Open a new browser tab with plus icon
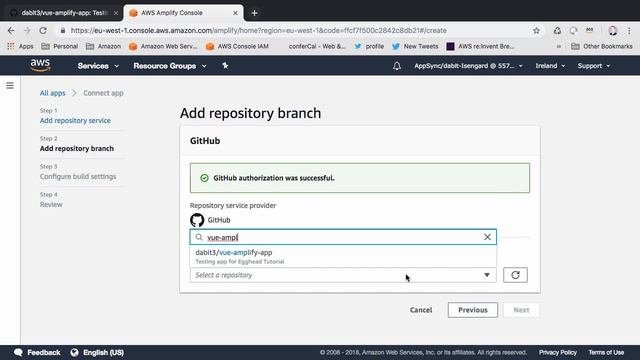 click(x=254, y=13)
